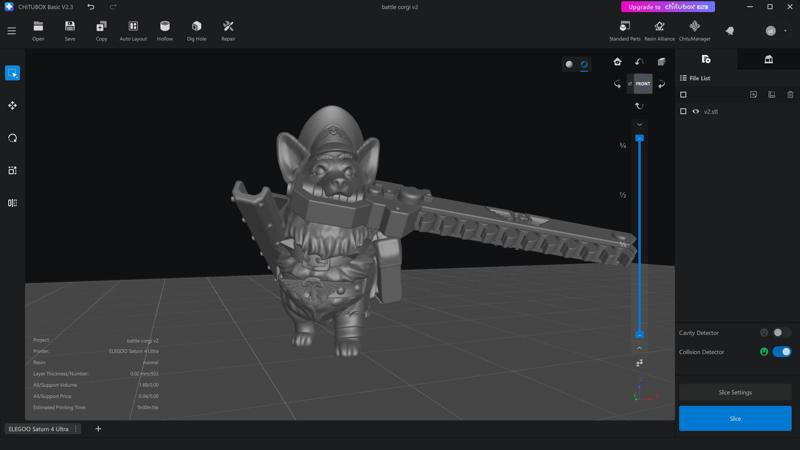Image resolution: width=800 pixels, height=450 pixels.
Task: Click down chevron above layer slider
Action: point(639,124)
